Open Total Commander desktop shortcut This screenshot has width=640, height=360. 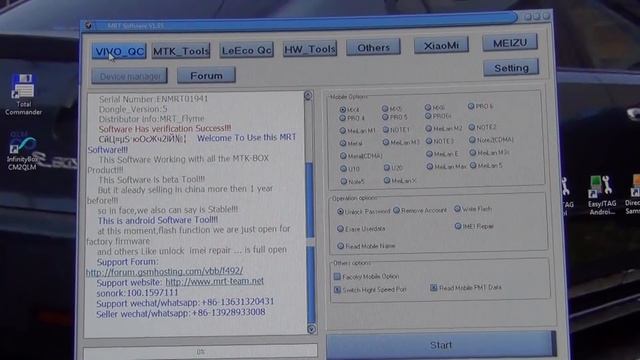pos(23,94)
